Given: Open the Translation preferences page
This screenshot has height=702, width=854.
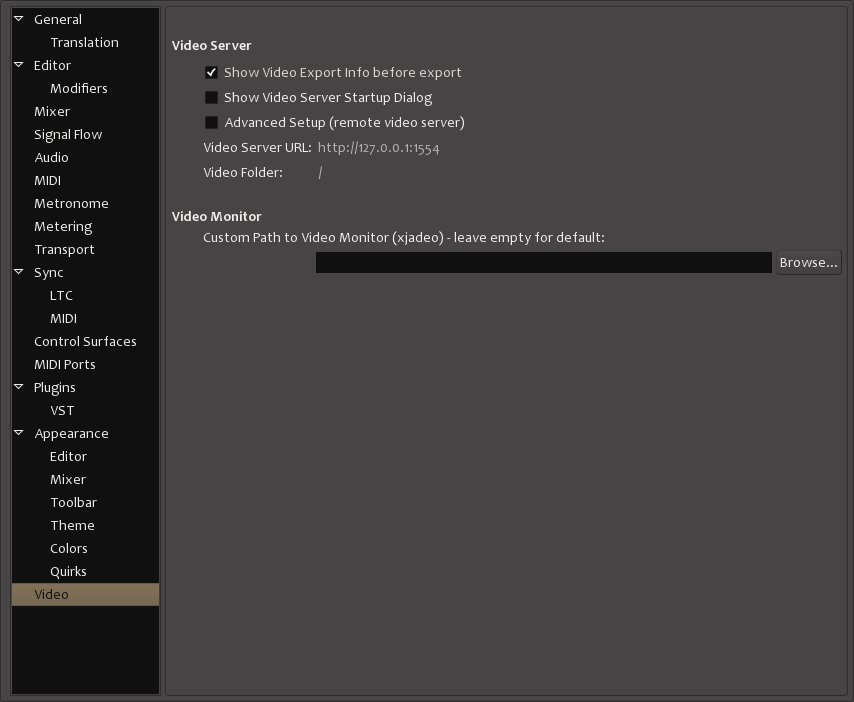Looking at the screenshot, I should [84, 42].
